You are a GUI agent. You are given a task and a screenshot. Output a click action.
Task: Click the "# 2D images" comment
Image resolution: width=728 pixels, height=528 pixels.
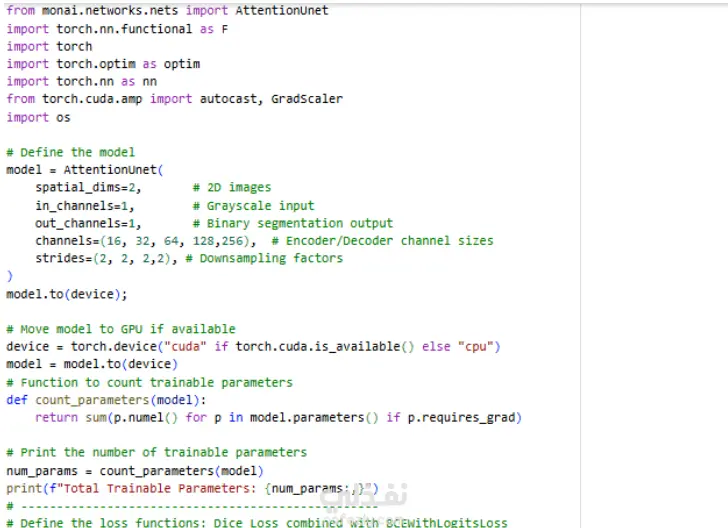pyautogui.click(x=232, y=188)
